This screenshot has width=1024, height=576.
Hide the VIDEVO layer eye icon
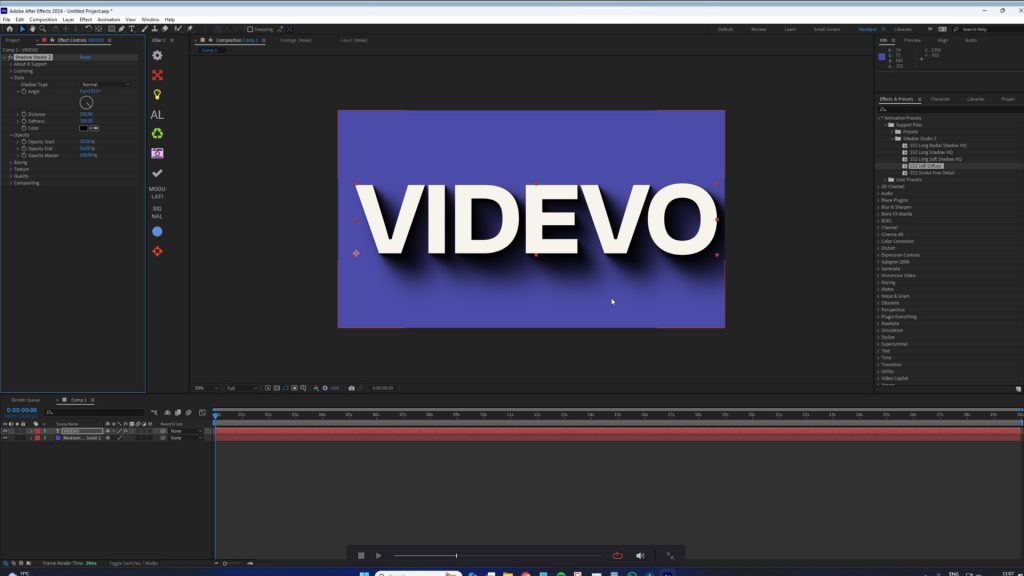[x=5, y=431]
